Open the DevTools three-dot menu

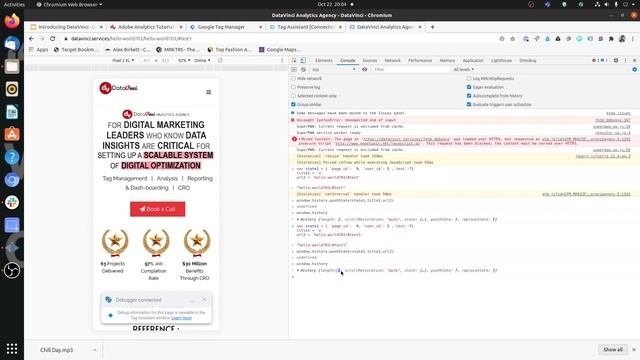pyautogui.click(x=625, y=60)
